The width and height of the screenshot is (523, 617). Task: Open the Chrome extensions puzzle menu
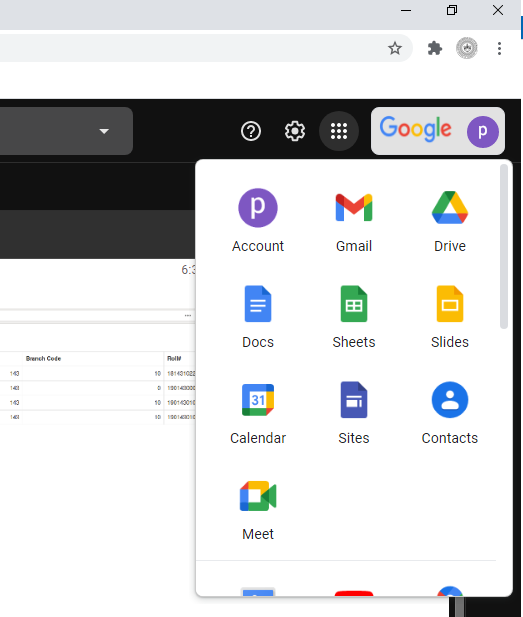coord(435,48)
